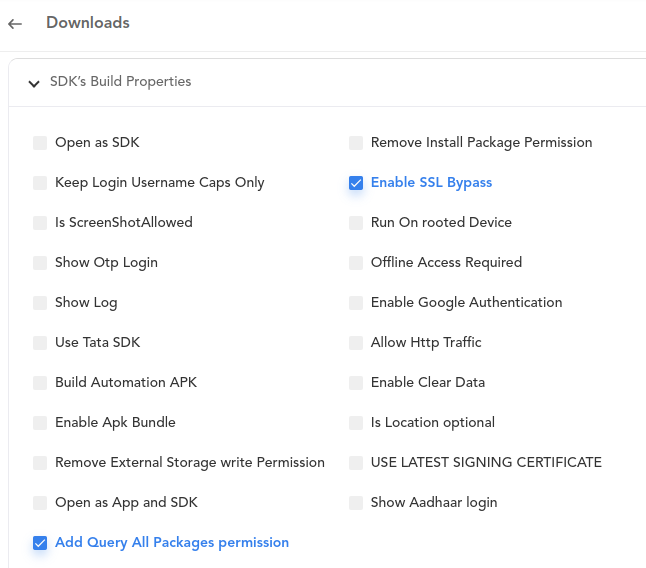Check Remove Install Package Permission
This screenshot has height=568, width=646.
click(356, 143)
